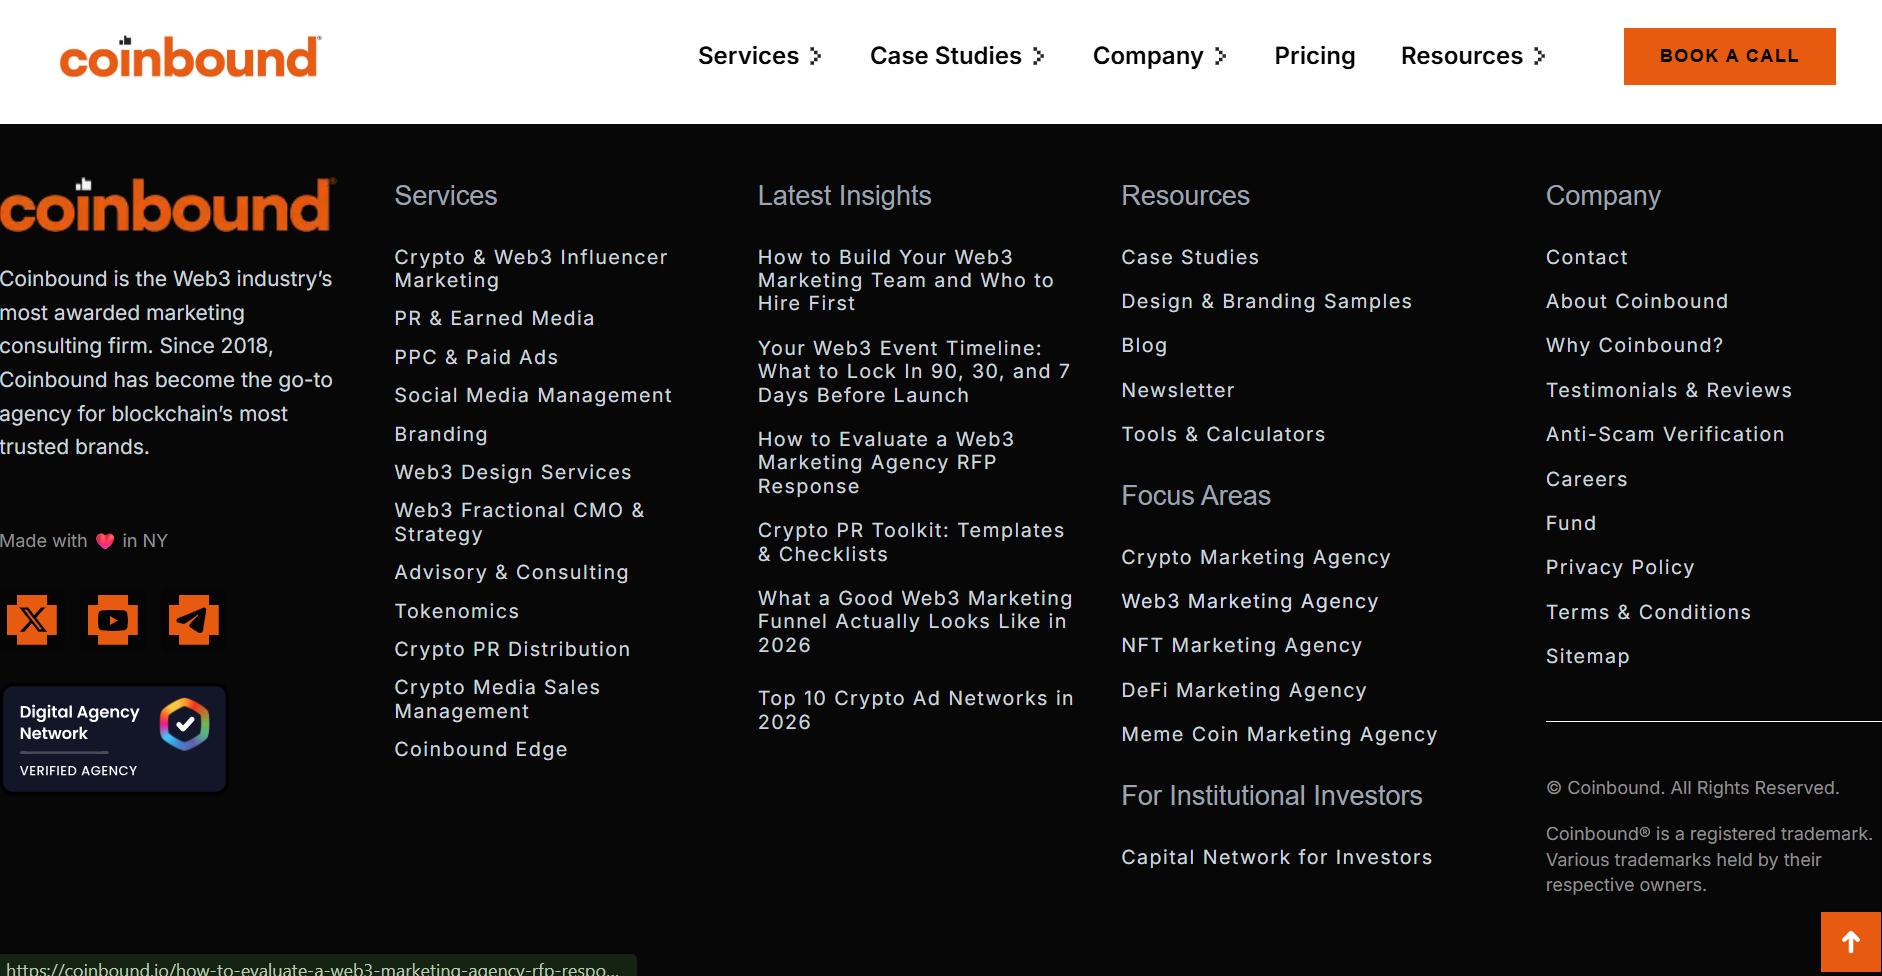Open Tools & Calculators resource link
The width and height of the screenshot is (1882, 976).
click(x=1222, y=434)
